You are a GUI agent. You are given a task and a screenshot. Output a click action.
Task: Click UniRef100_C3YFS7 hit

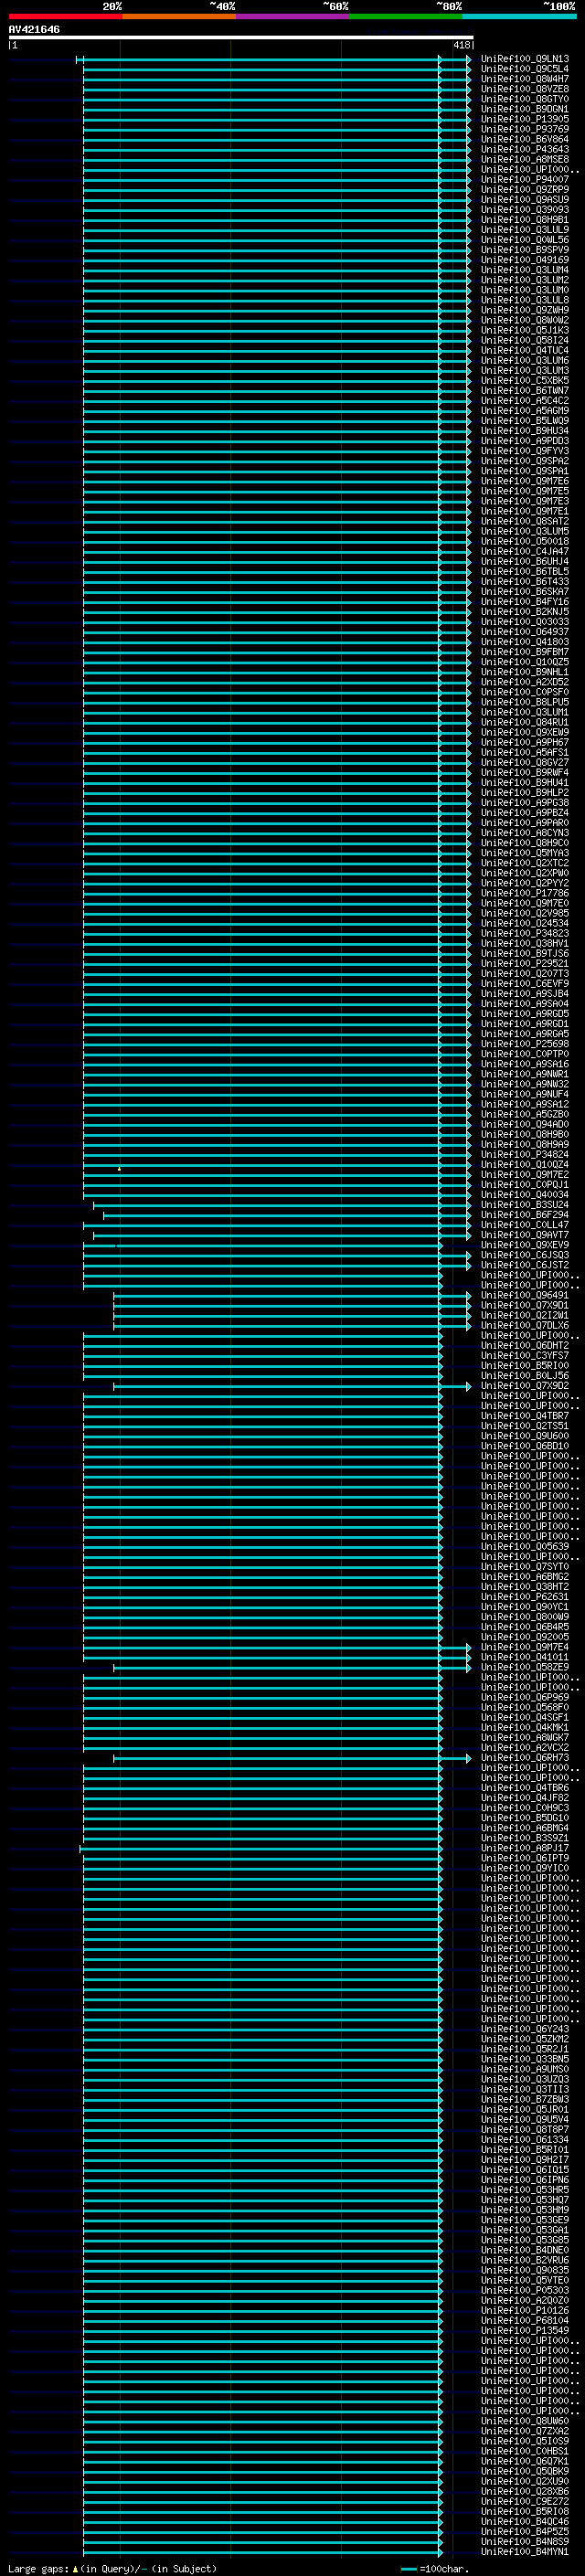click(524, 1355)
